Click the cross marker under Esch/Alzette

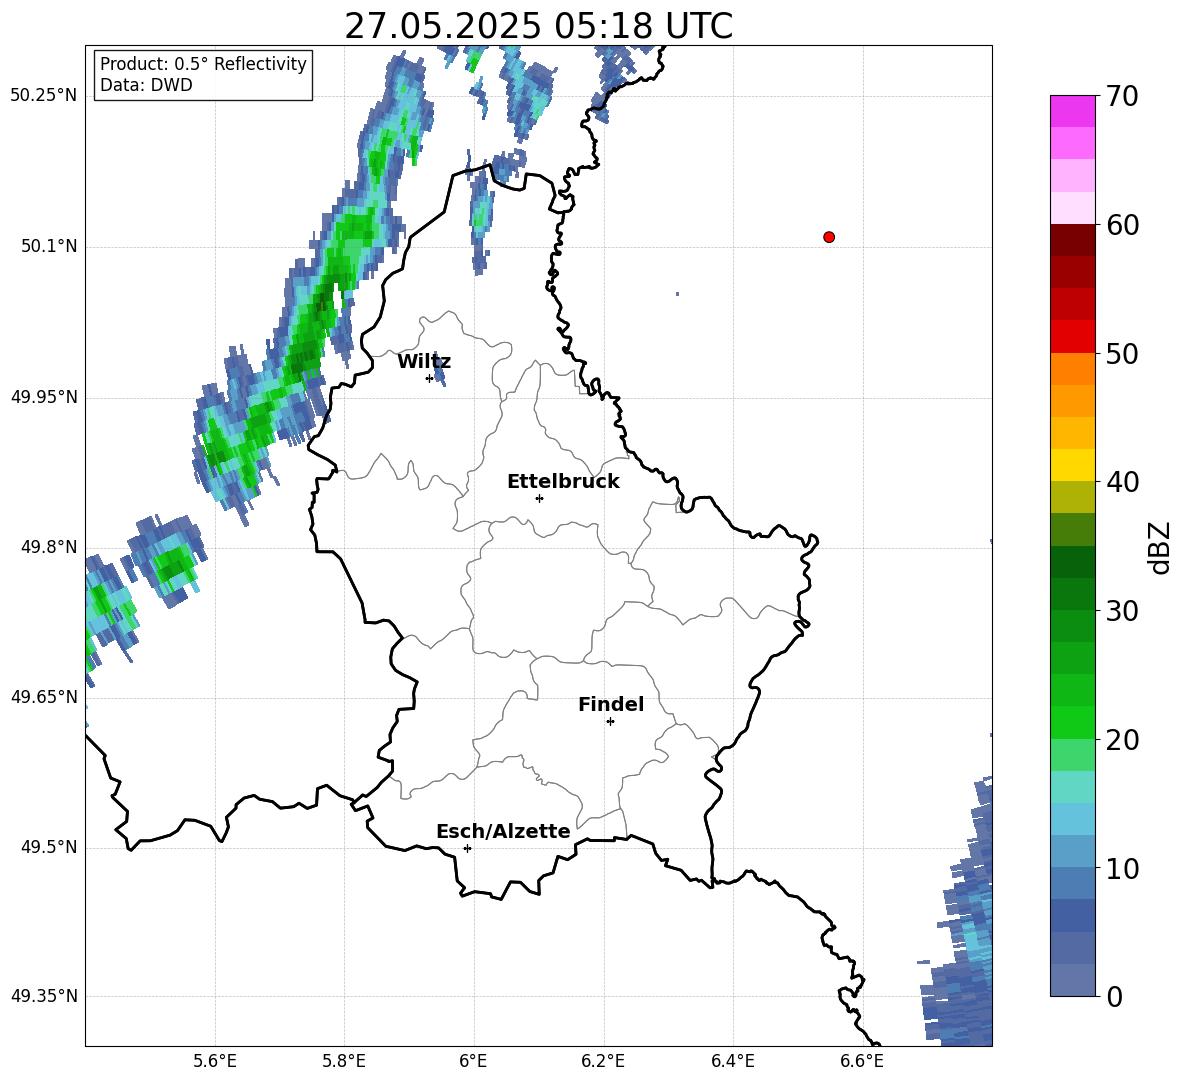[467, 848]
